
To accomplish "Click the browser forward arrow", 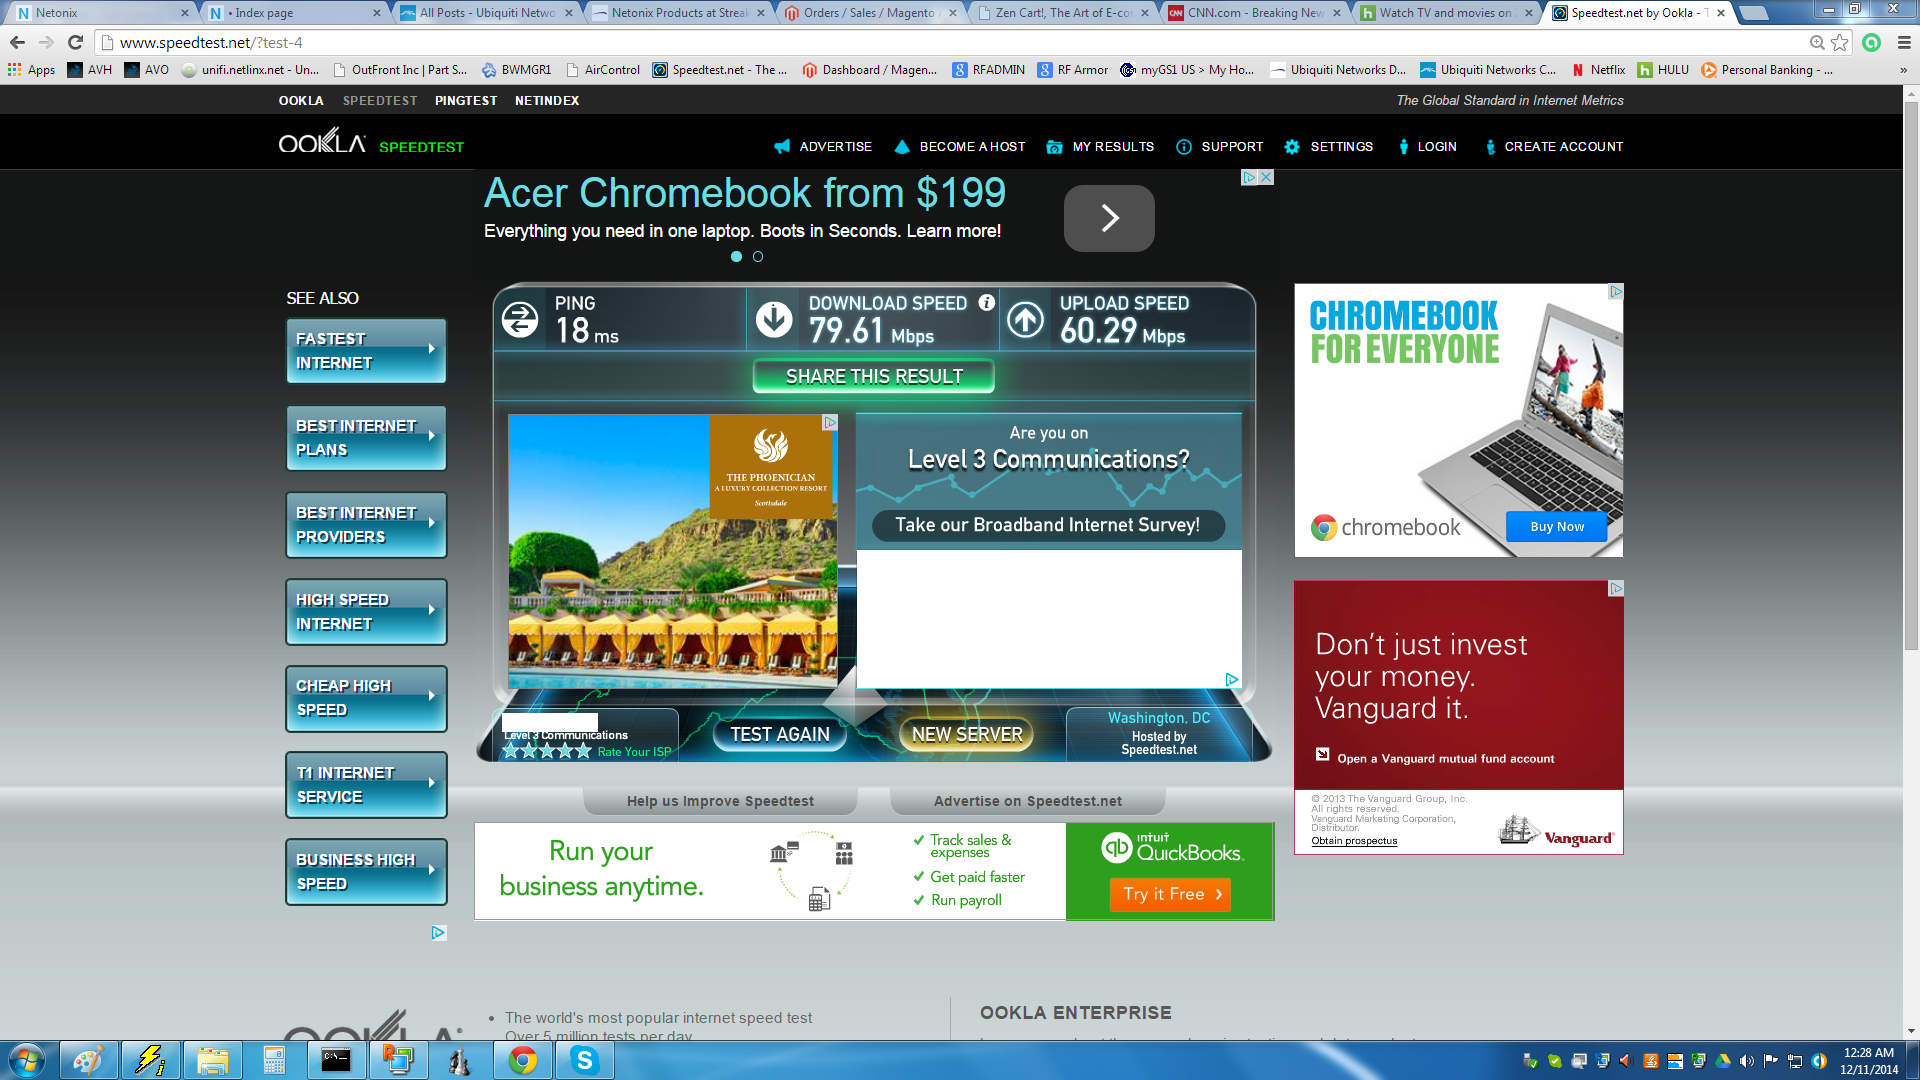I will (46, 42).
